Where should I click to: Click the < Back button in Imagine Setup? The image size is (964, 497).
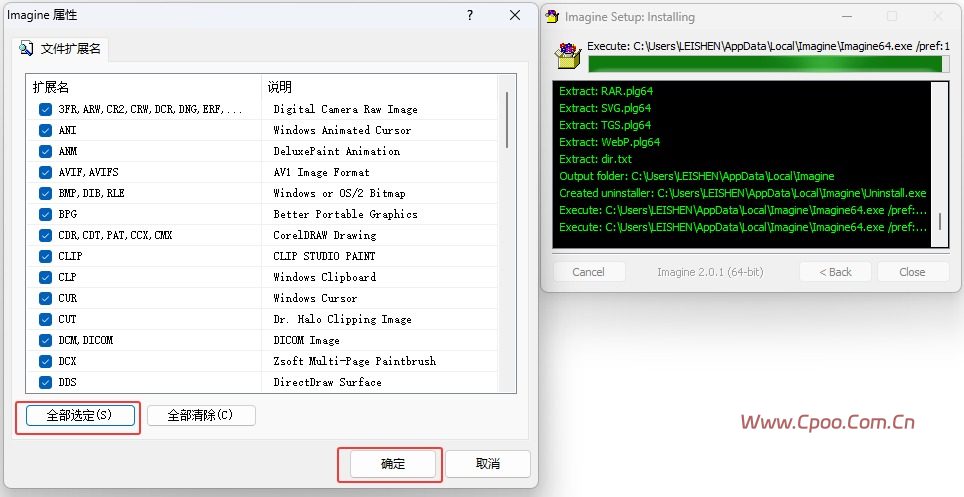coord(835,272)
